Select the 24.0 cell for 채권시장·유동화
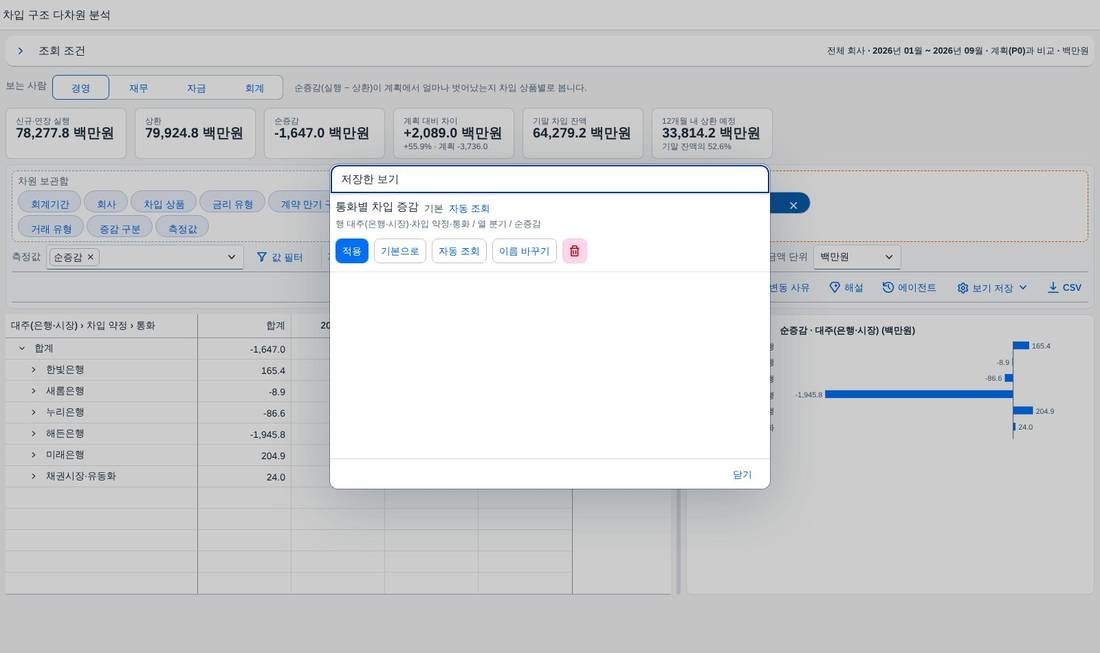Image resolution: width=1100 pixels, height=653 pixels. point(244,477)
